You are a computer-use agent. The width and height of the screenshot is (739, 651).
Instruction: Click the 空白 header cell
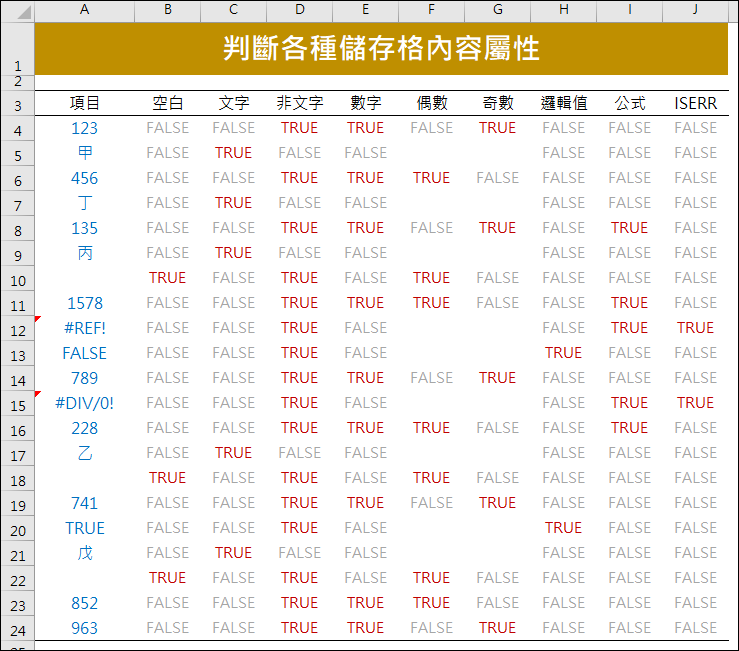point(167,103)
